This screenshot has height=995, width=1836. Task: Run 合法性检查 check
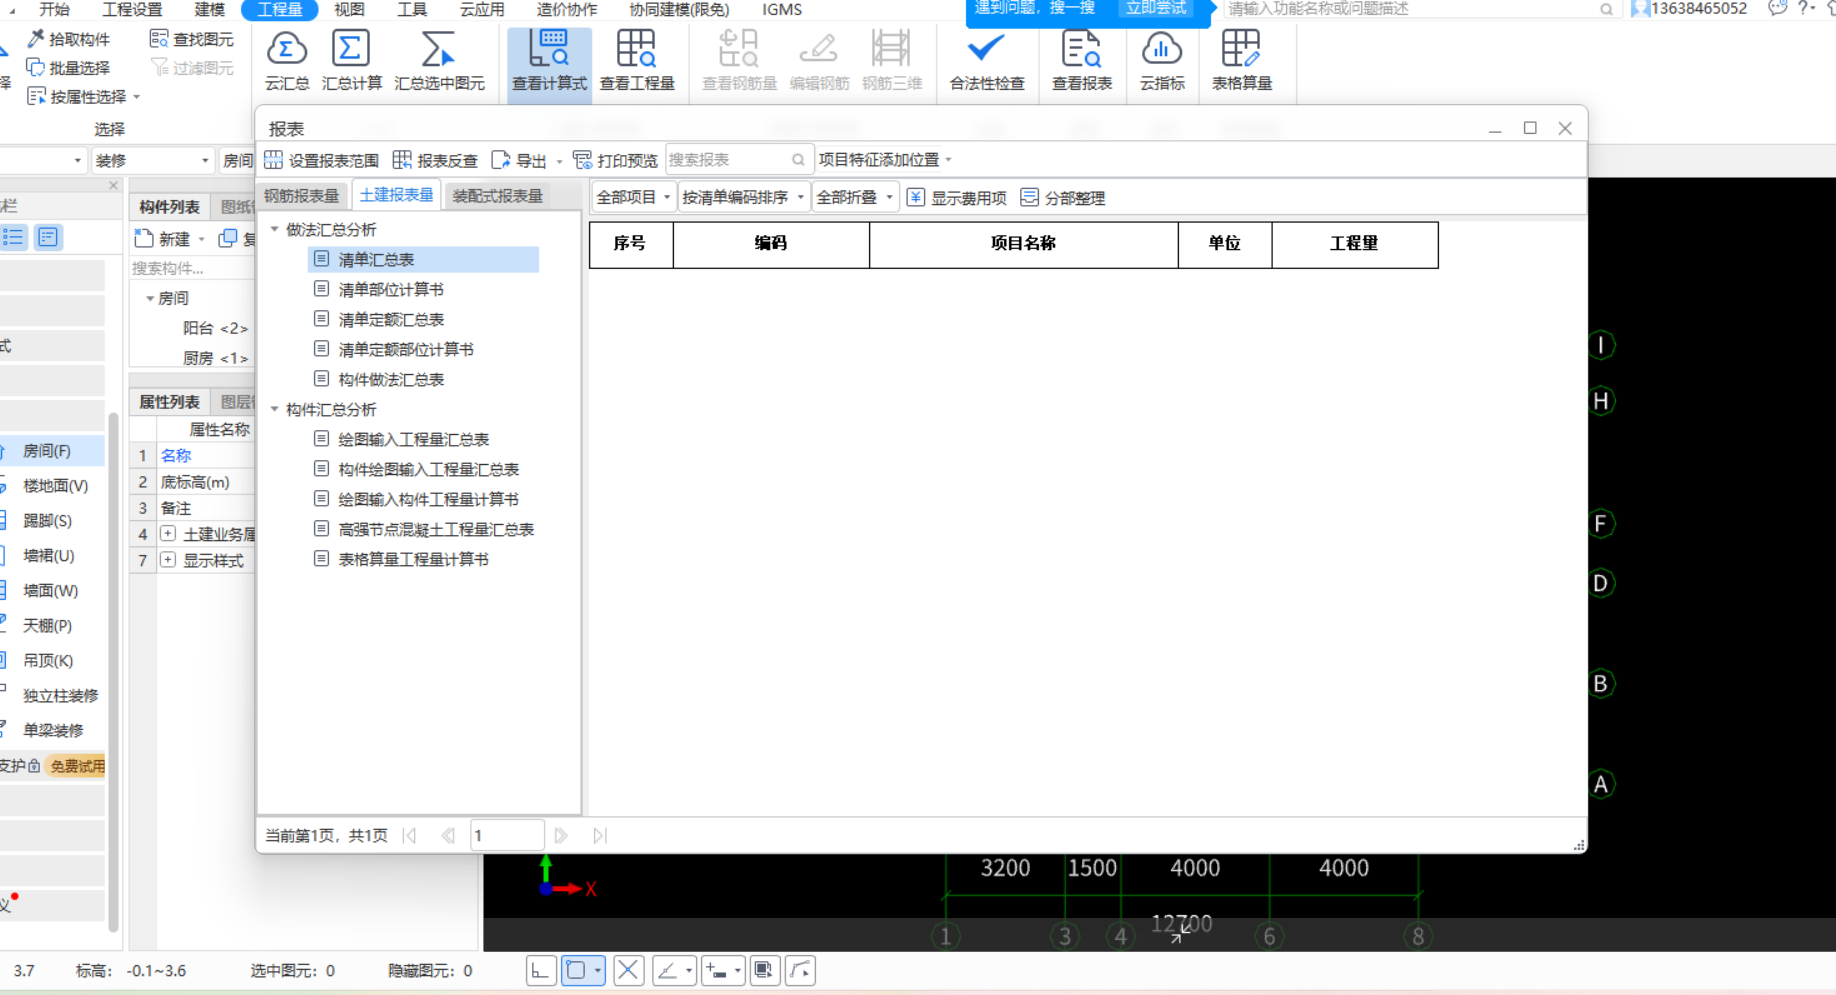[x=987, y=61]
